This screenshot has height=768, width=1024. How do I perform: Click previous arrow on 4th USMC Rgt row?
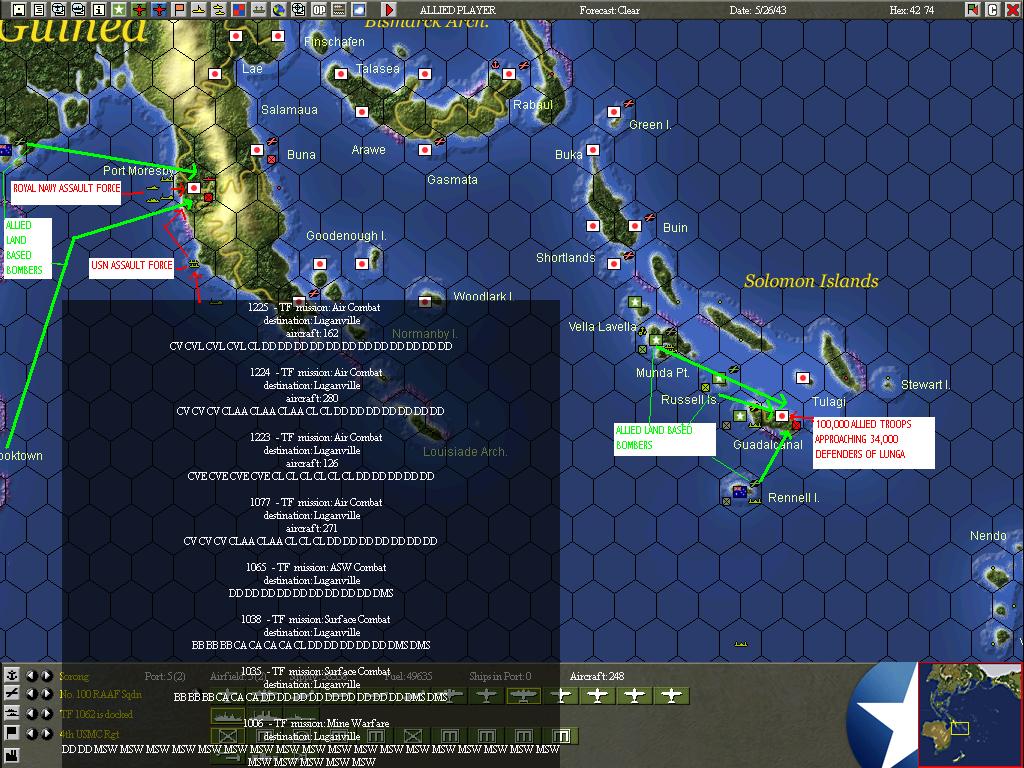coord(31,733)
